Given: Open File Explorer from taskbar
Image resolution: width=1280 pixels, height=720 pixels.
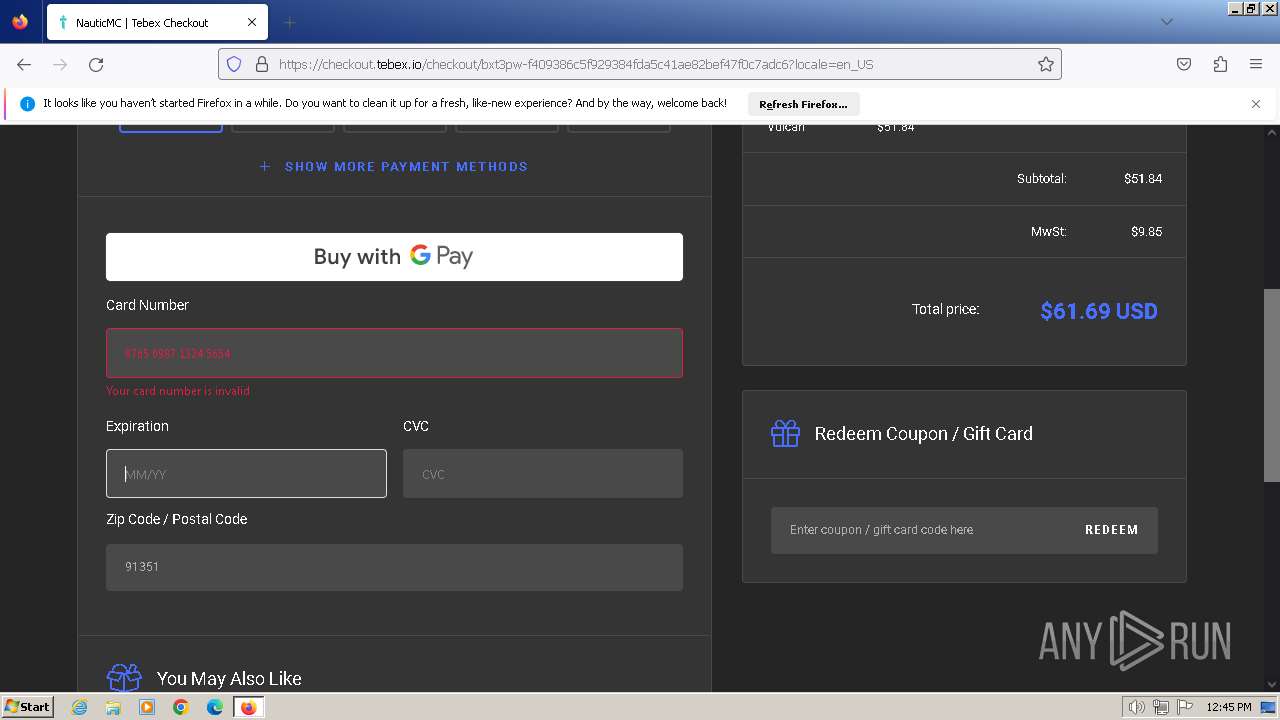Looking at the screenshot, I should point(113,707).
